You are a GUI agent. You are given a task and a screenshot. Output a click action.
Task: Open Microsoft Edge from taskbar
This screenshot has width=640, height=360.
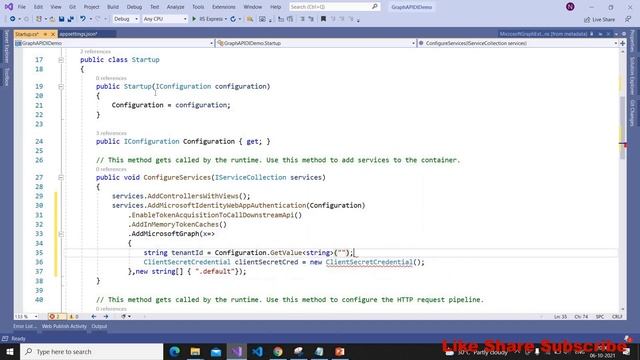pos(175,351)
